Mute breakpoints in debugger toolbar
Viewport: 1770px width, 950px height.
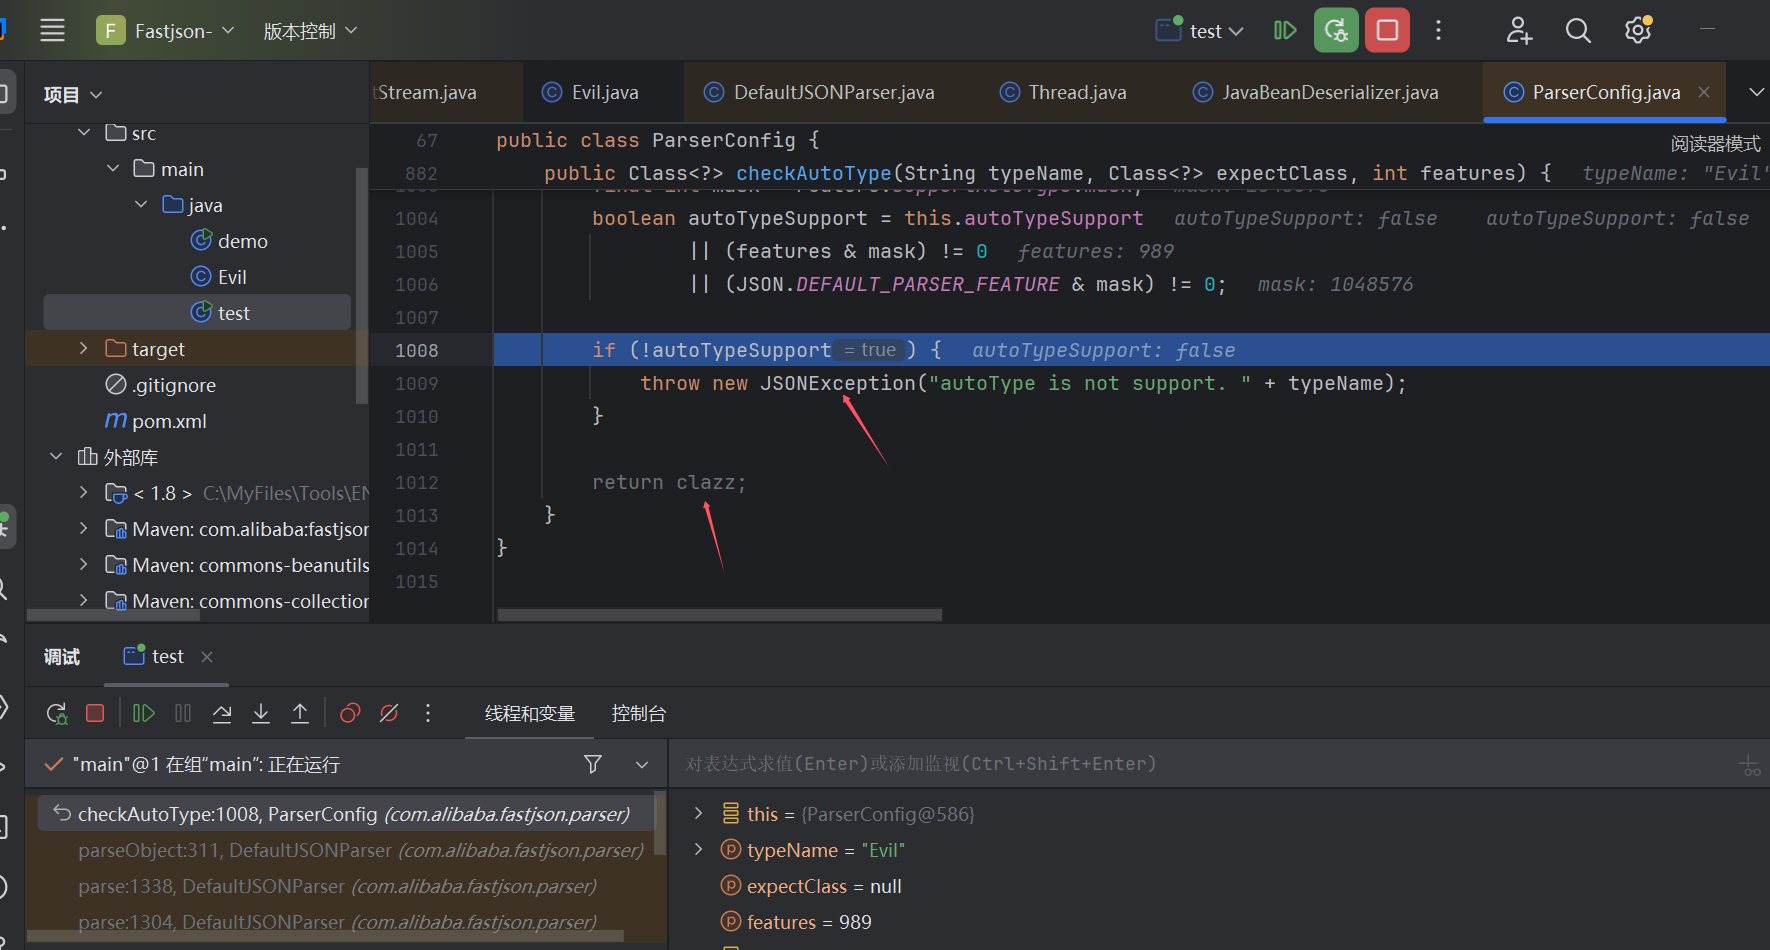[x=389, y=713]
